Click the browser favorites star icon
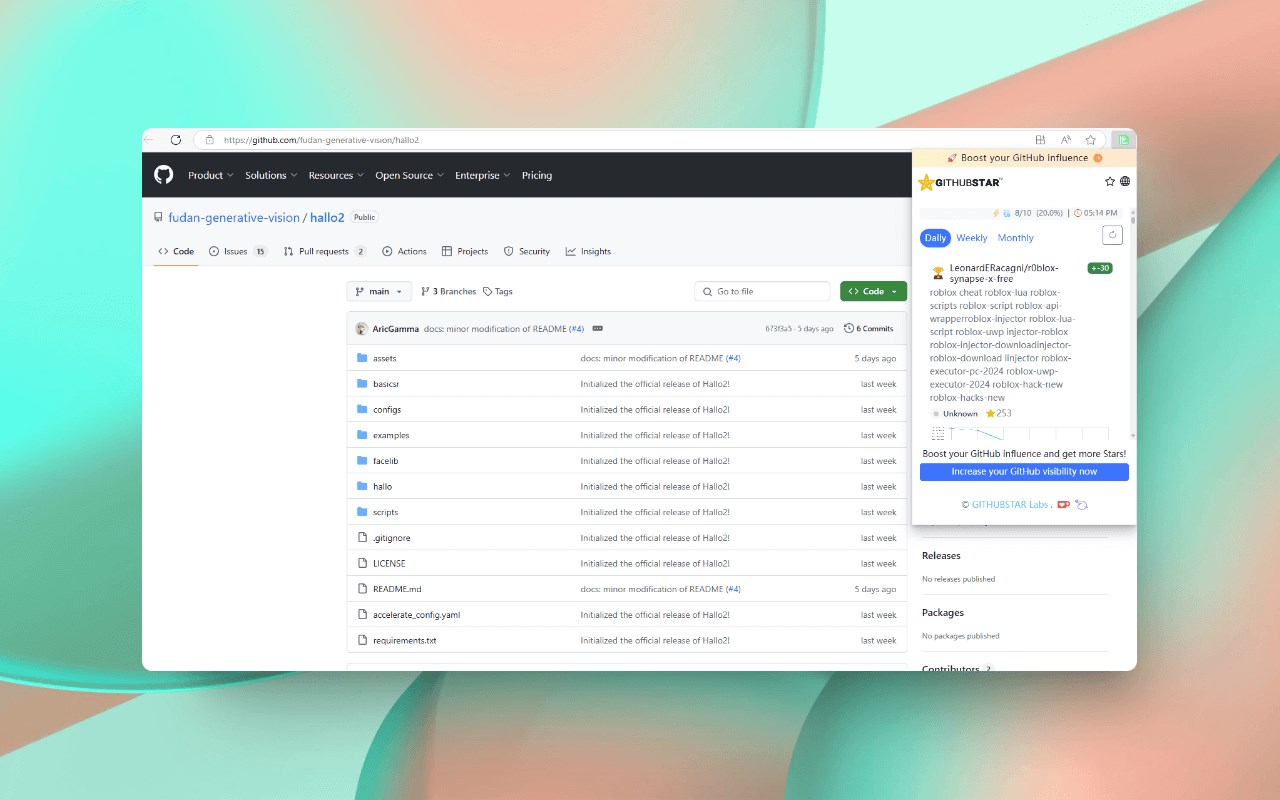 (x=1091, y=140)
